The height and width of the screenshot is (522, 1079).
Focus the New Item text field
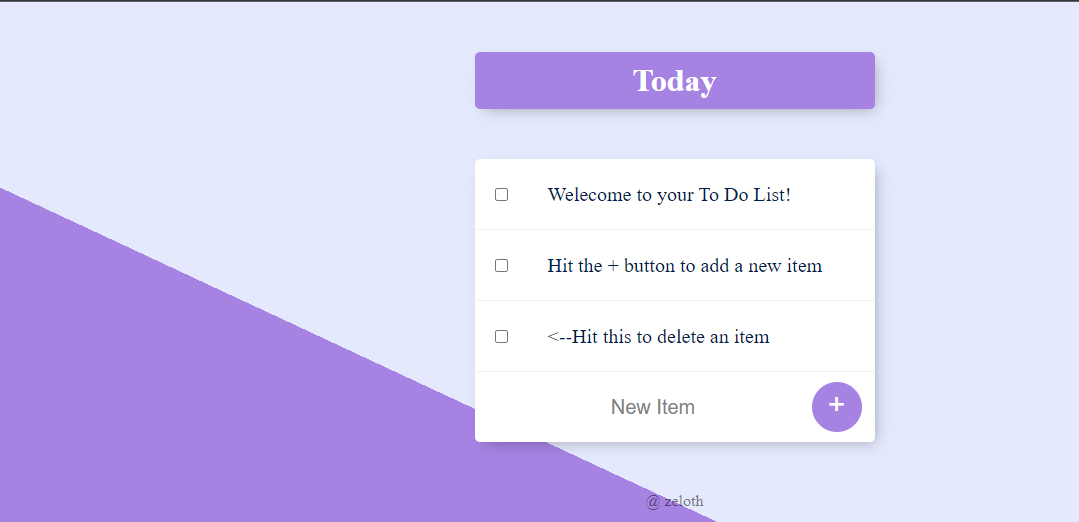click(x=652, y=406)
